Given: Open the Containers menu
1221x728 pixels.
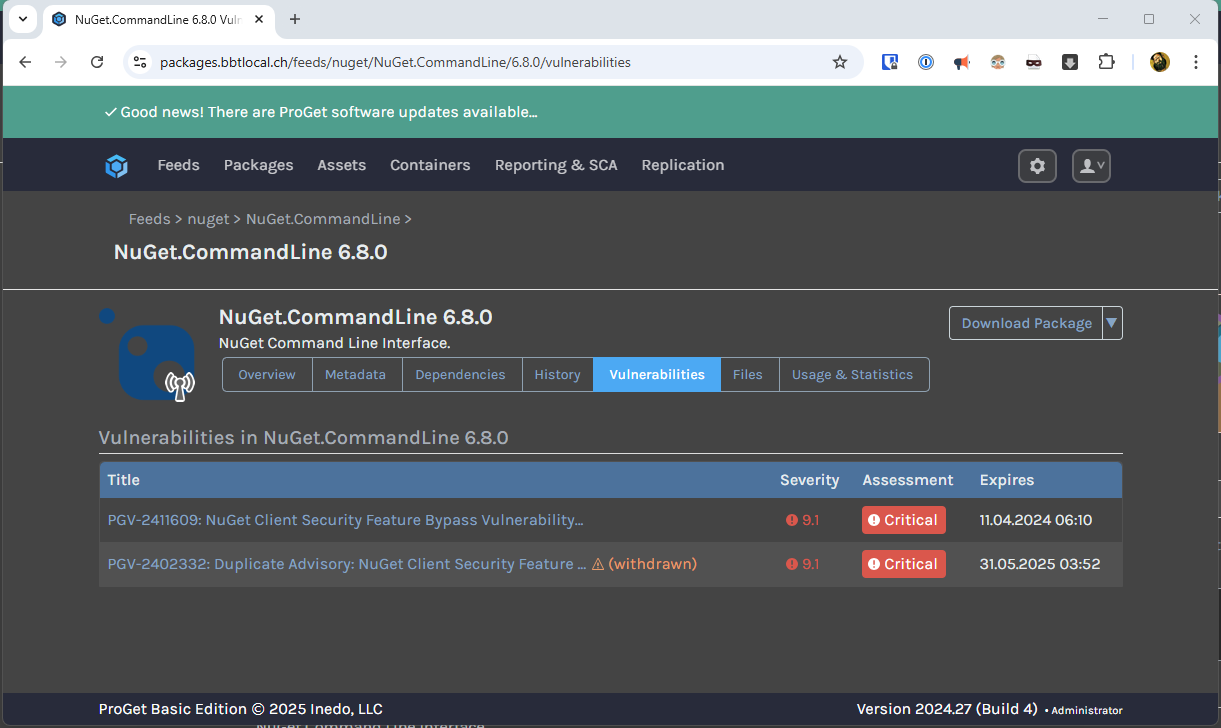Looking at the screenshot, I should (x=430, y=165).
